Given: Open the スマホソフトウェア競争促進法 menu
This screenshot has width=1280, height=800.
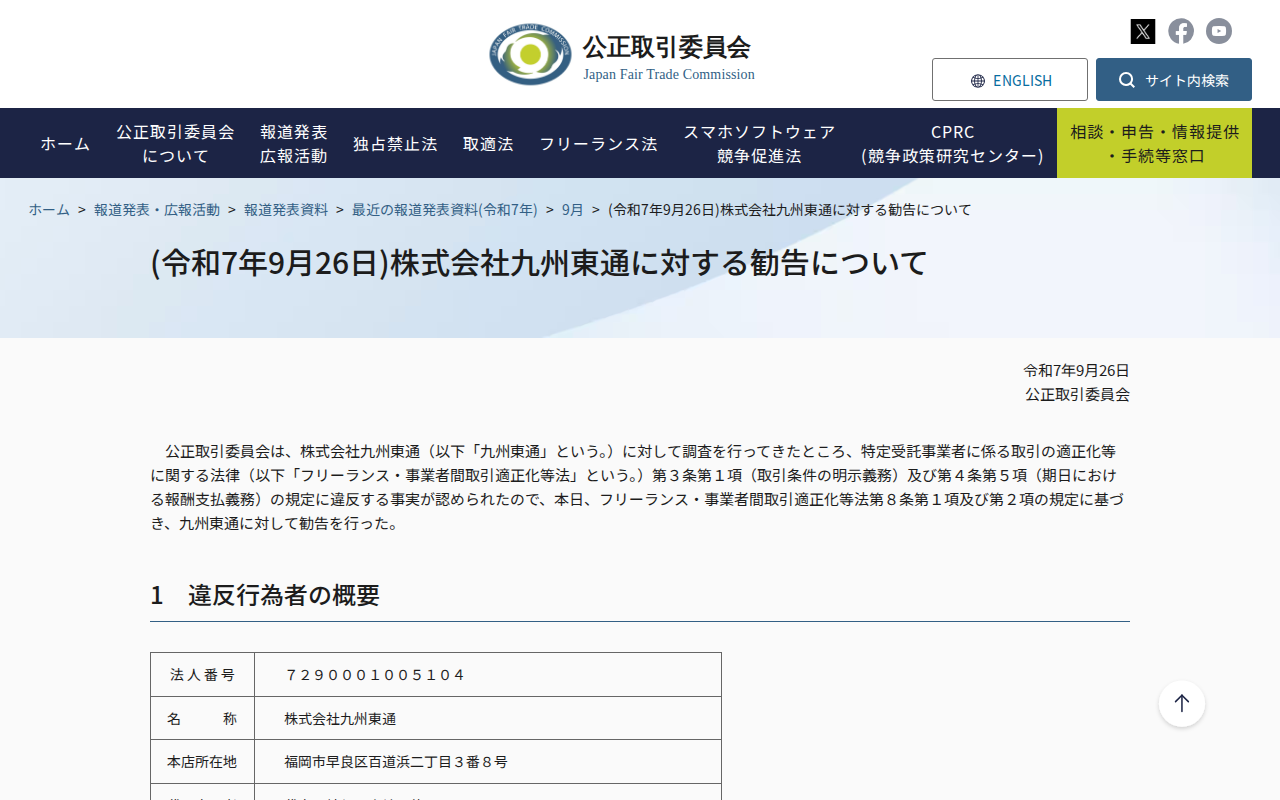Looking at the screenshot, I should point(759,144).
